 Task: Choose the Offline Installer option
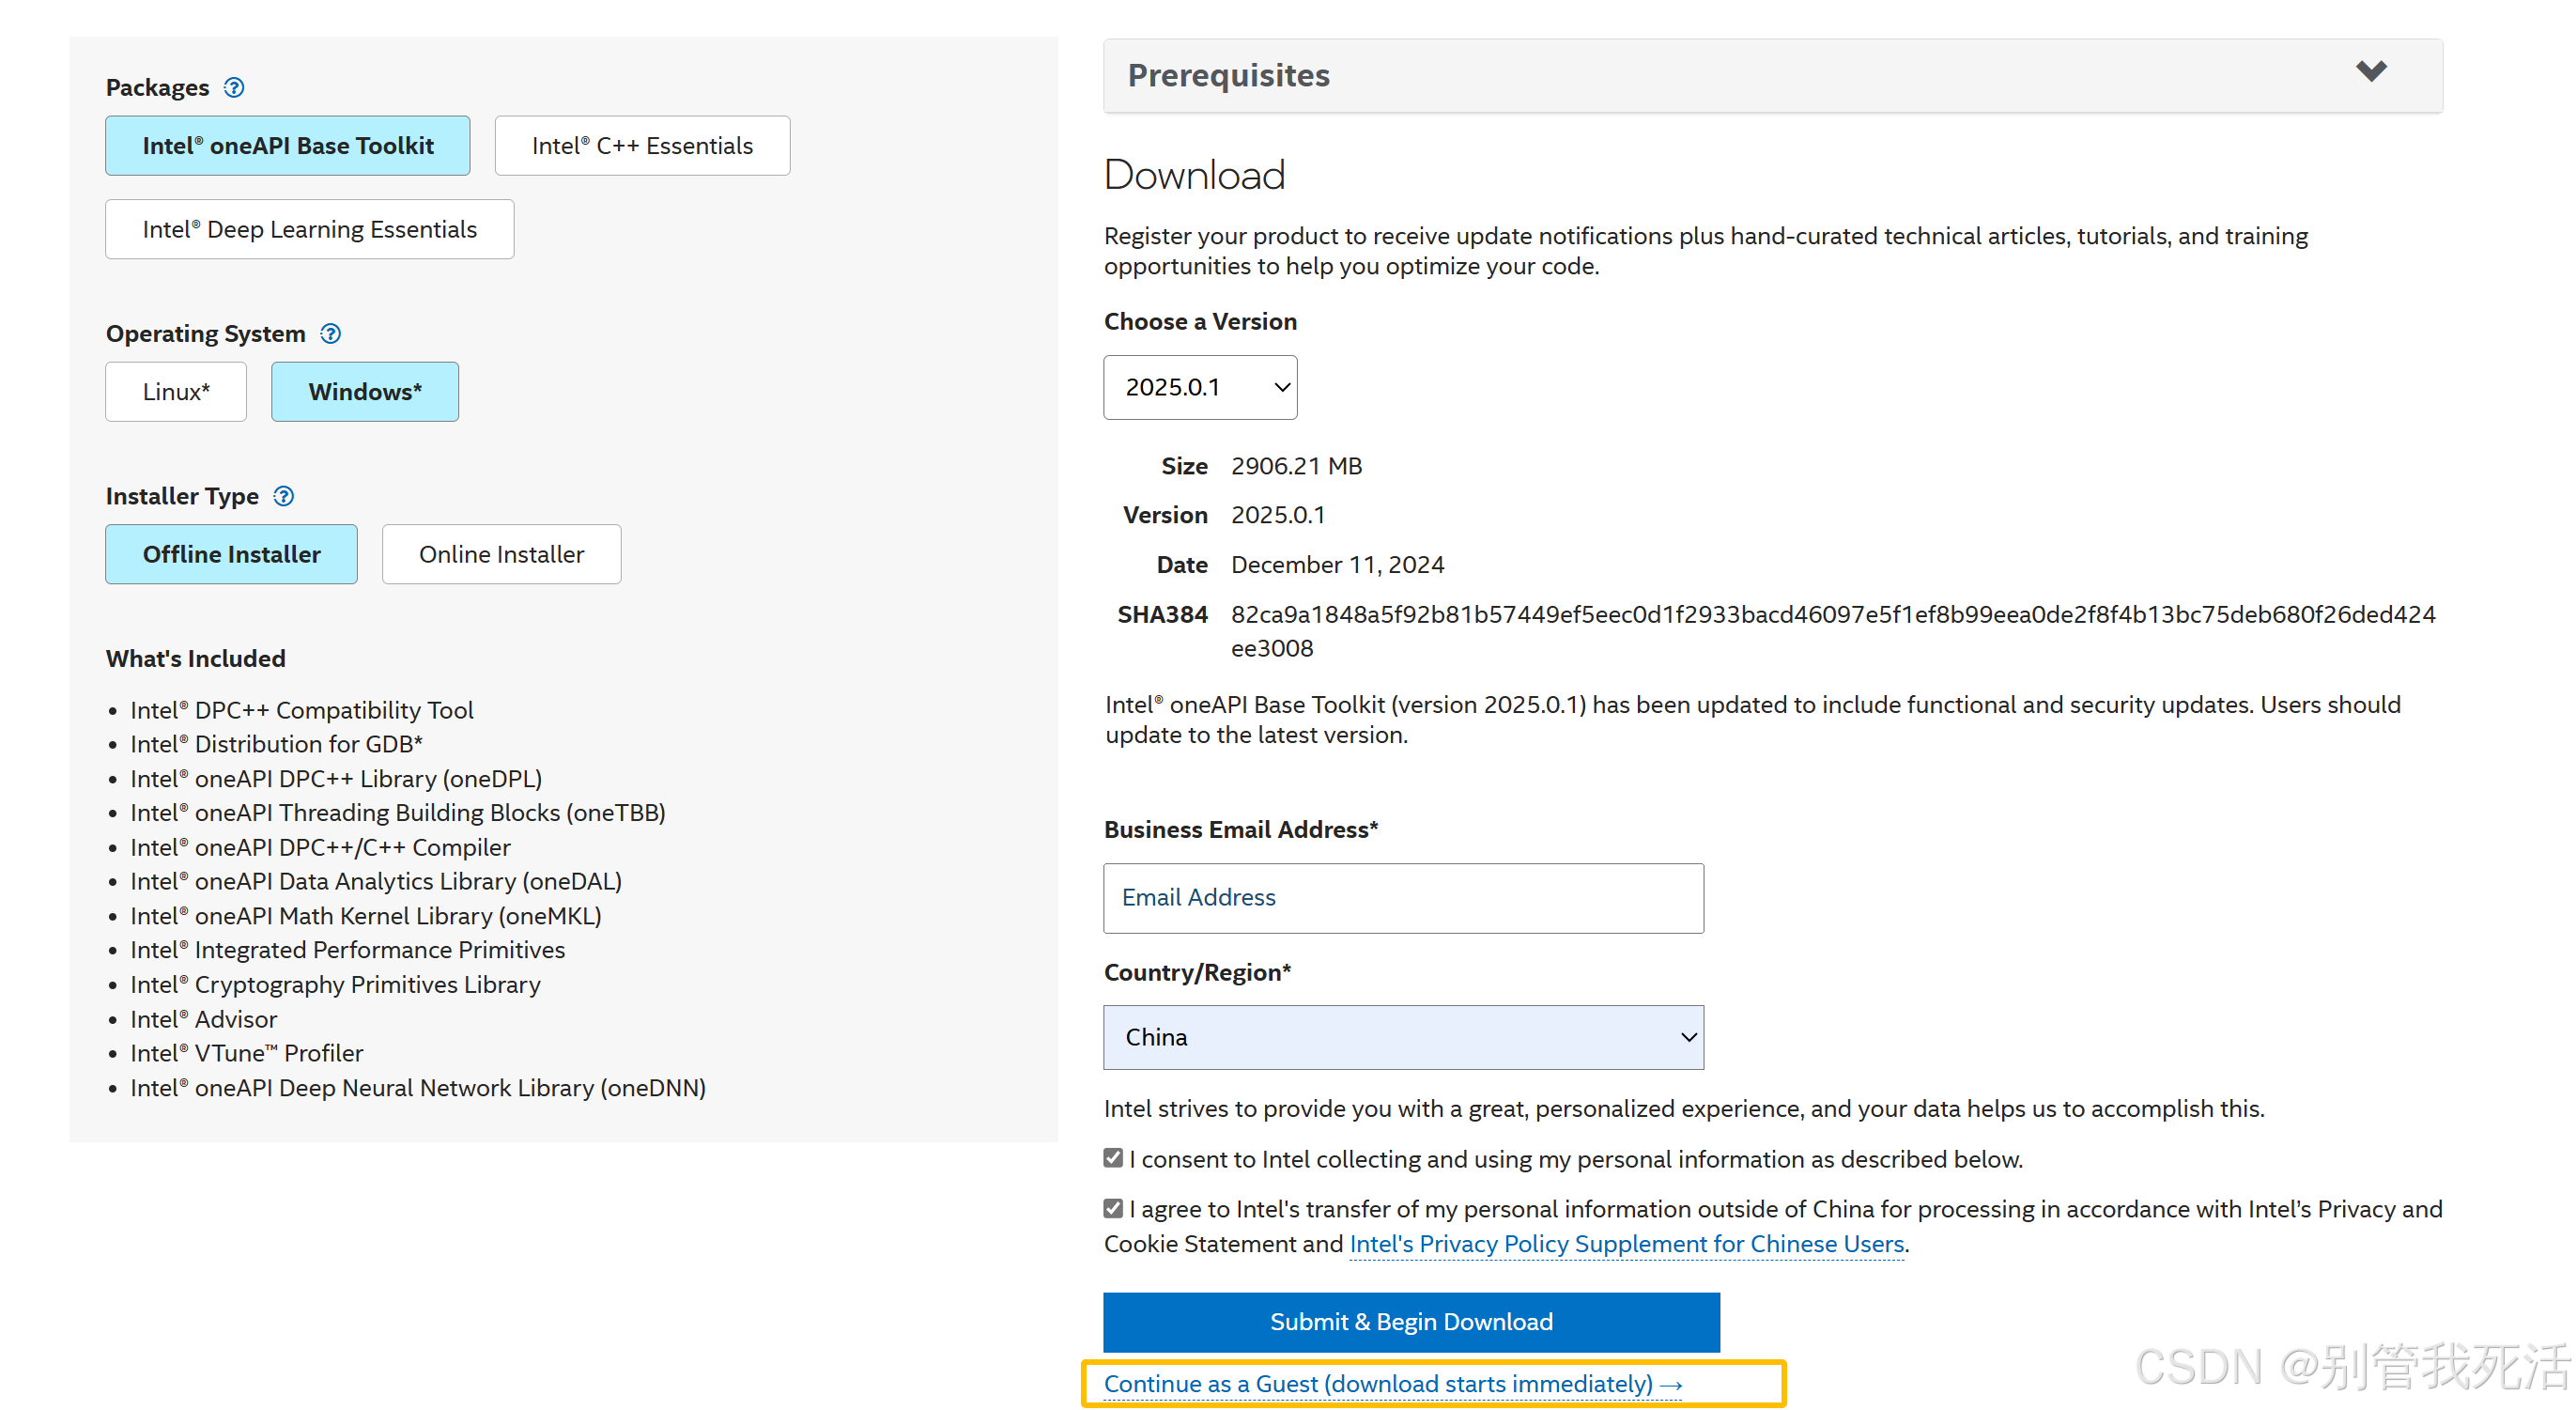click(231, 554)
